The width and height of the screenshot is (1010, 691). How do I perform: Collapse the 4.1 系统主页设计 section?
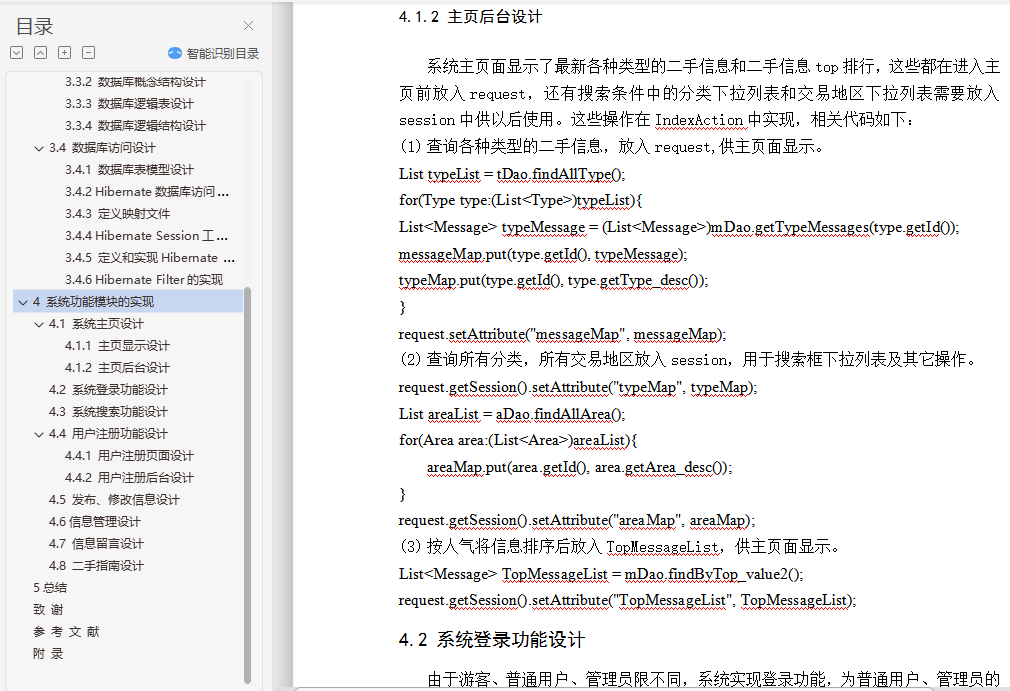(x=39, y=324)
